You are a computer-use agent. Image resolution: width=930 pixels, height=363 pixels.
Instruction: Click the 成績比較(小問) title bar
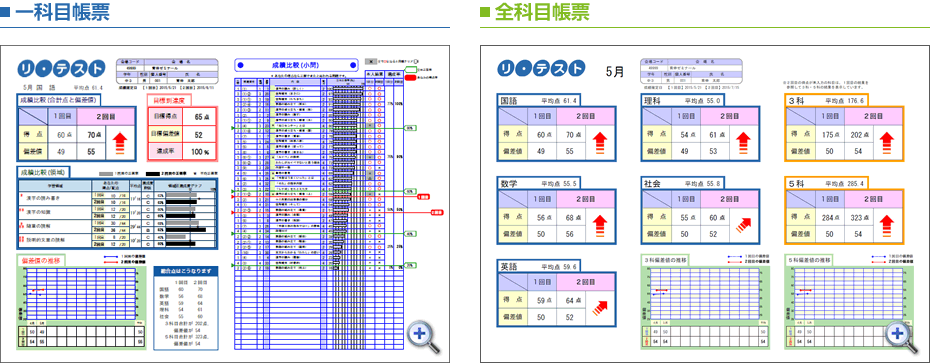pos(296,63)
